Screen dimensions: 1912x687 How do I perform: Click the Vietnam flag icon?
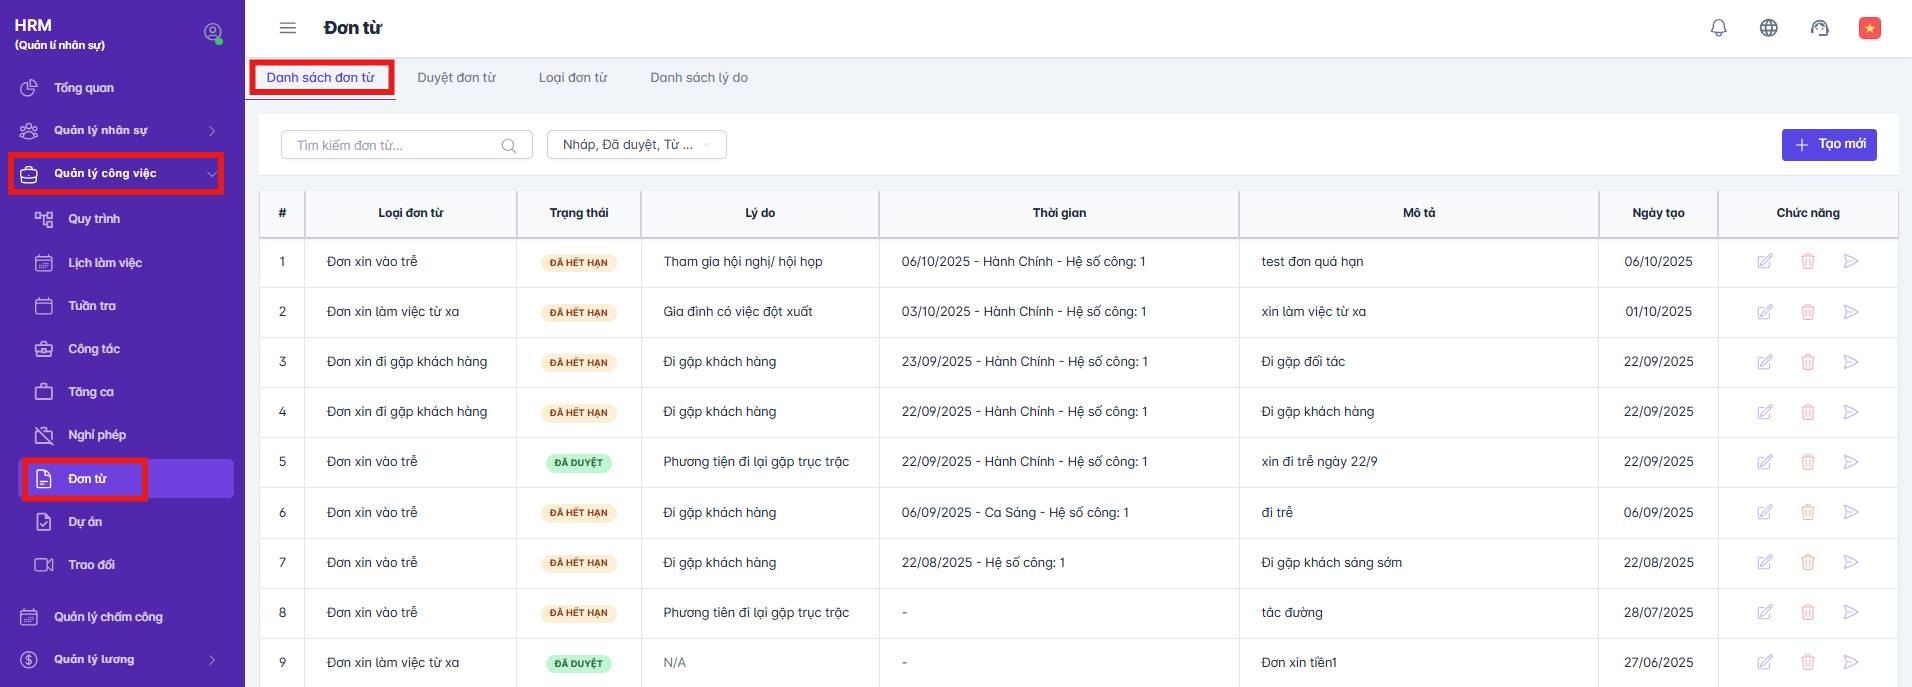click(1869, 28)
